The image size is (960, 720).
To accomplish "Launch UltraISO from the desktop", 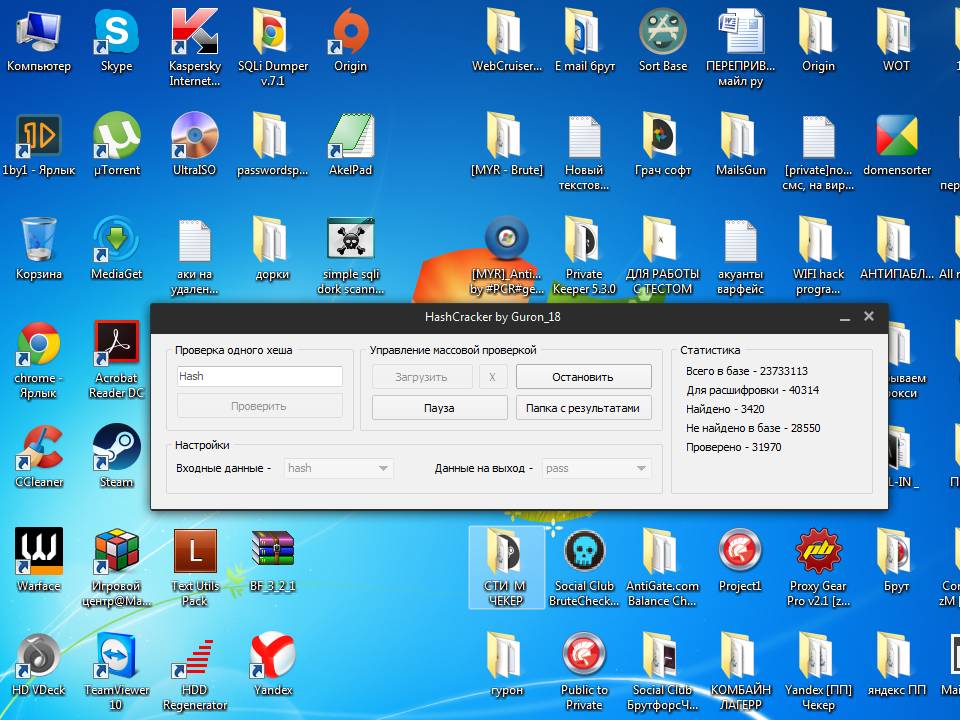I will (x=194, y=138).
